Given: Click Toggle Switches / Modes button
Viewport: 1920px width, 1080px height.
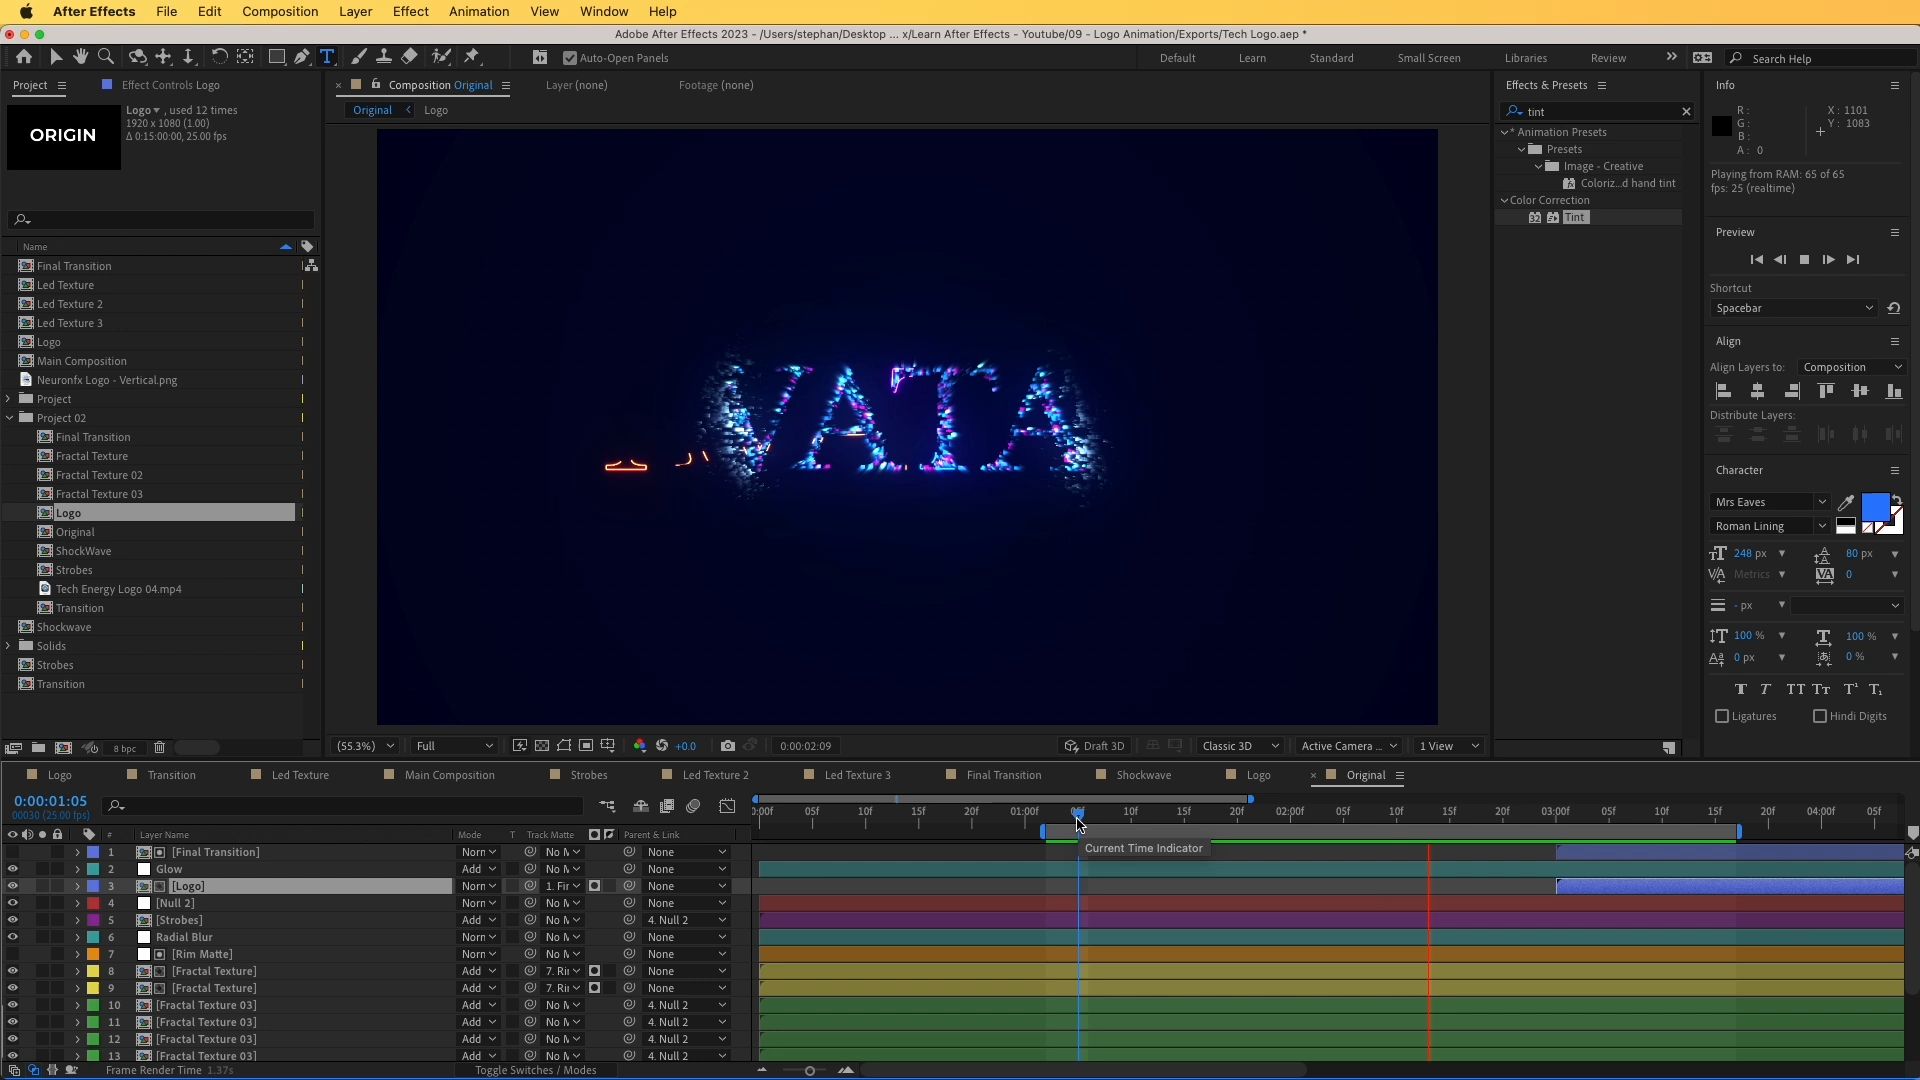Looking at the screenshot, I should [x=535, y=1070].
